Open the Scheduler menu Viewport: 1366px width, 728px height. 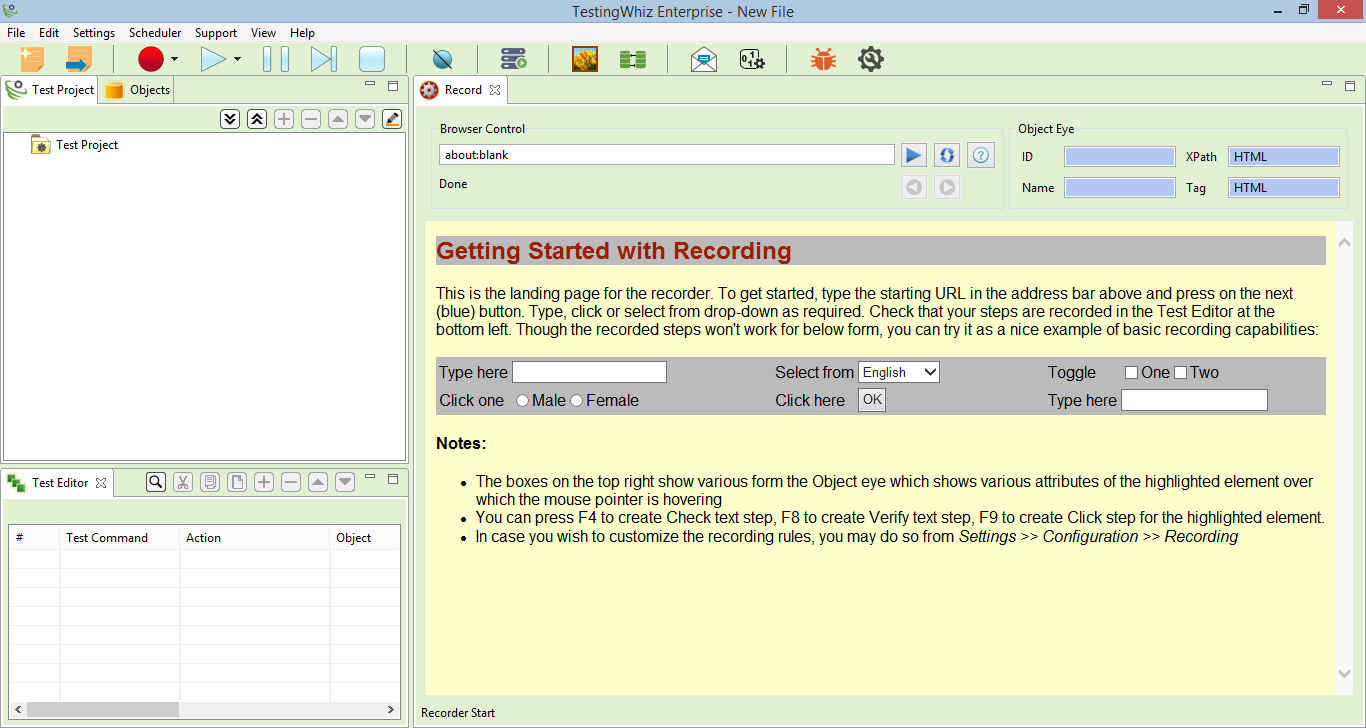tap(155, 33)
